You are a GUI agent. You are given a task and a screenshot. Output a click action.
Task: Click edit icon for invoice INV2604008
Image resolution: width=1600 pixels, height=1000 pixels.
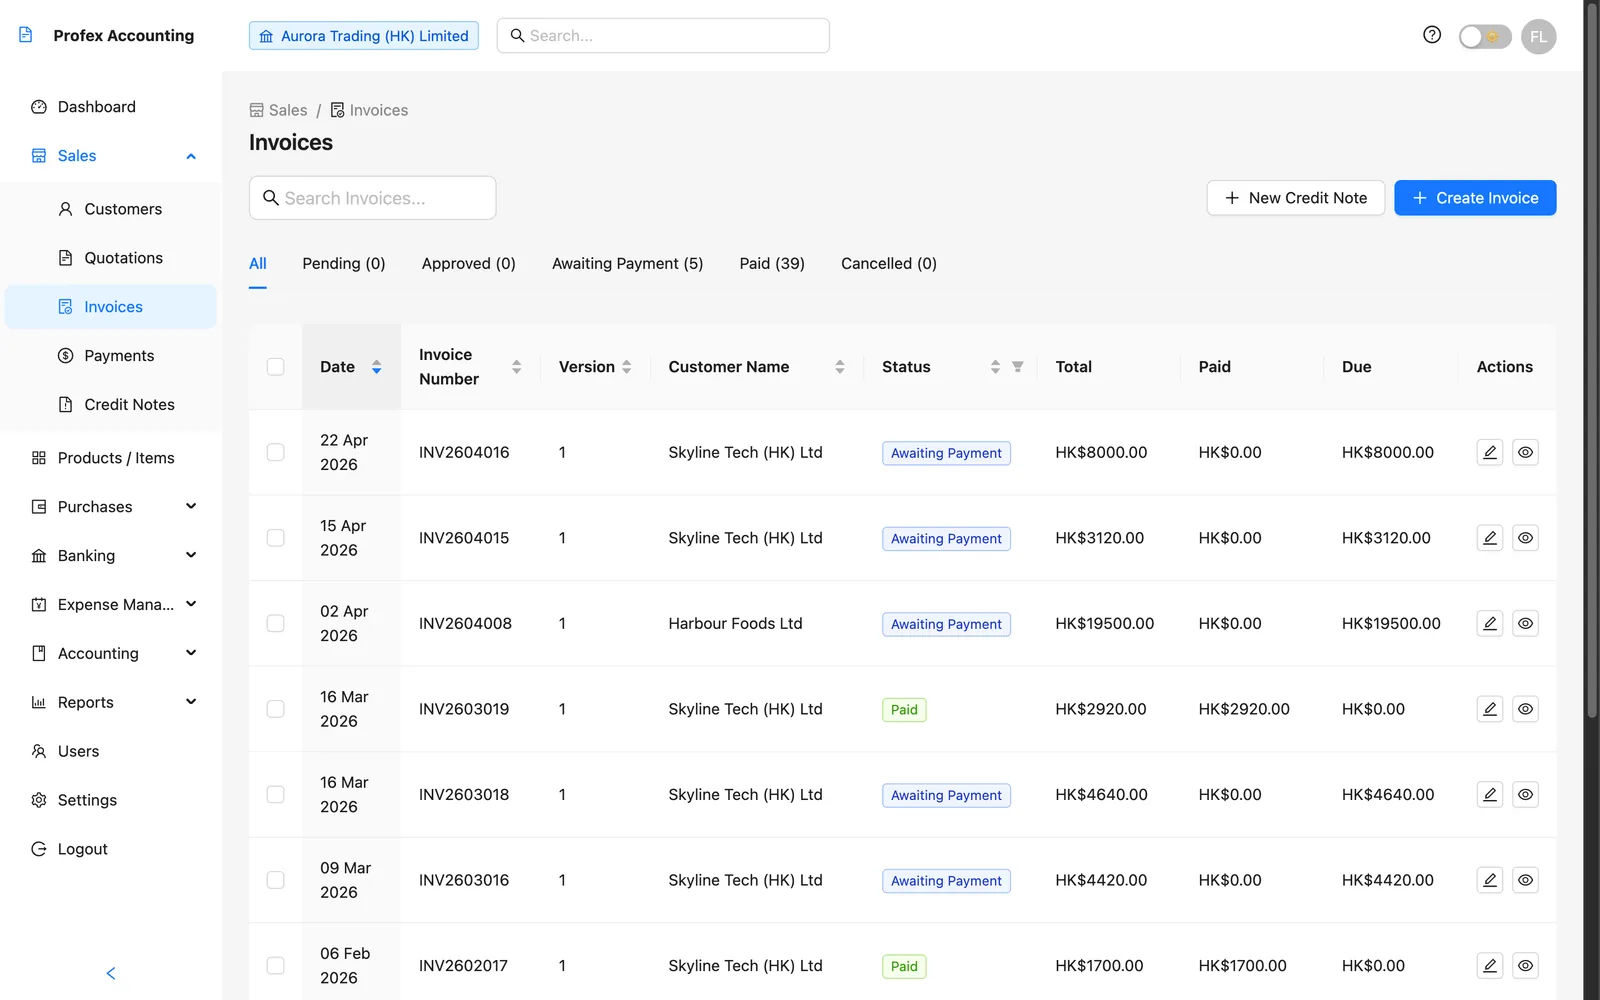point(1490,623)
